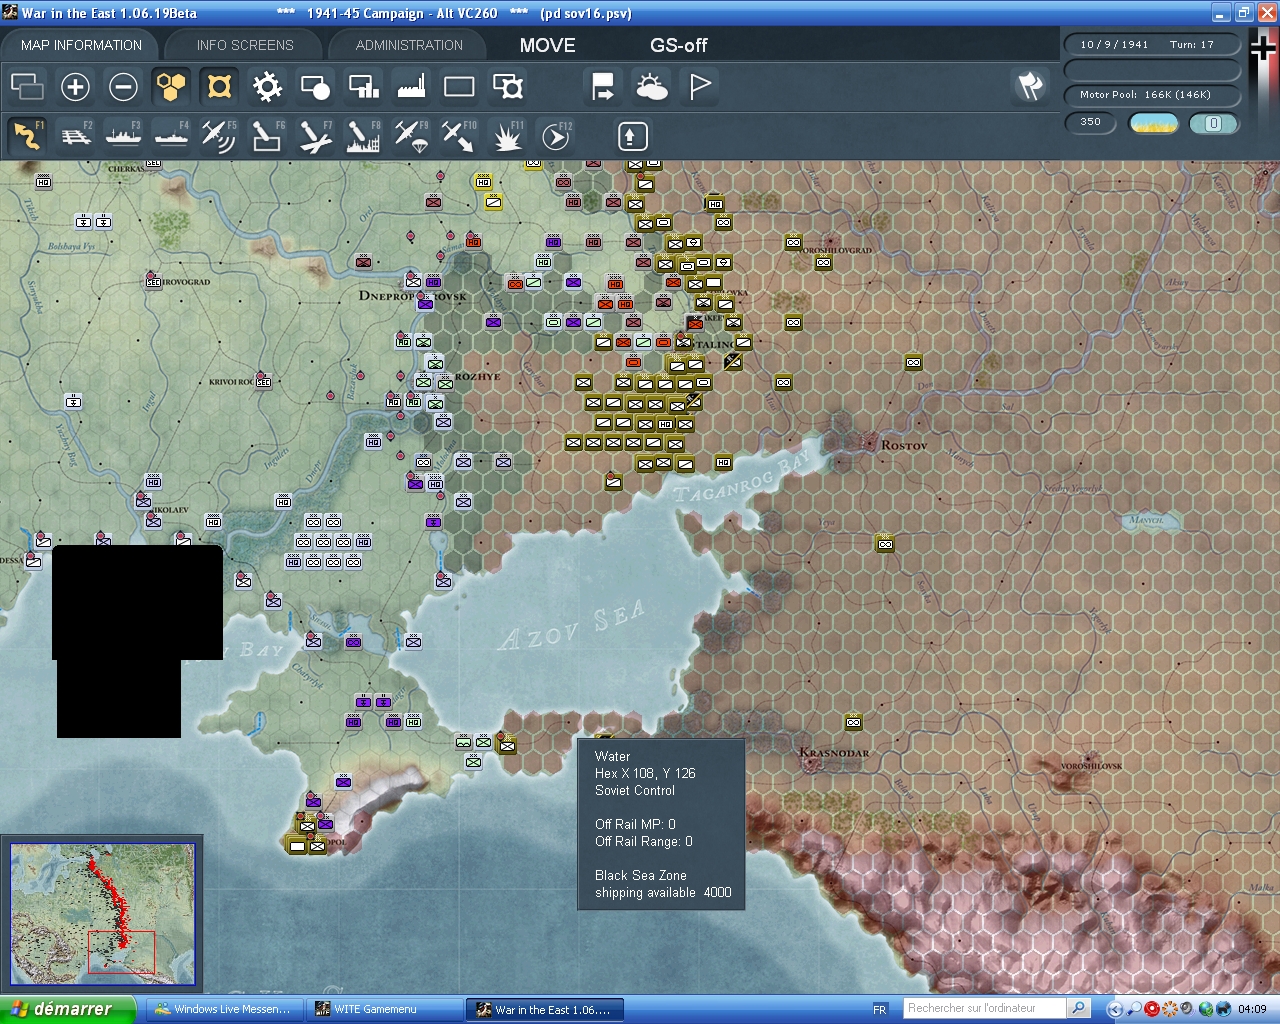The image size is (1280, 1024).
Task: Expand the INFO SCREENS menu tab
Action: 243,44
